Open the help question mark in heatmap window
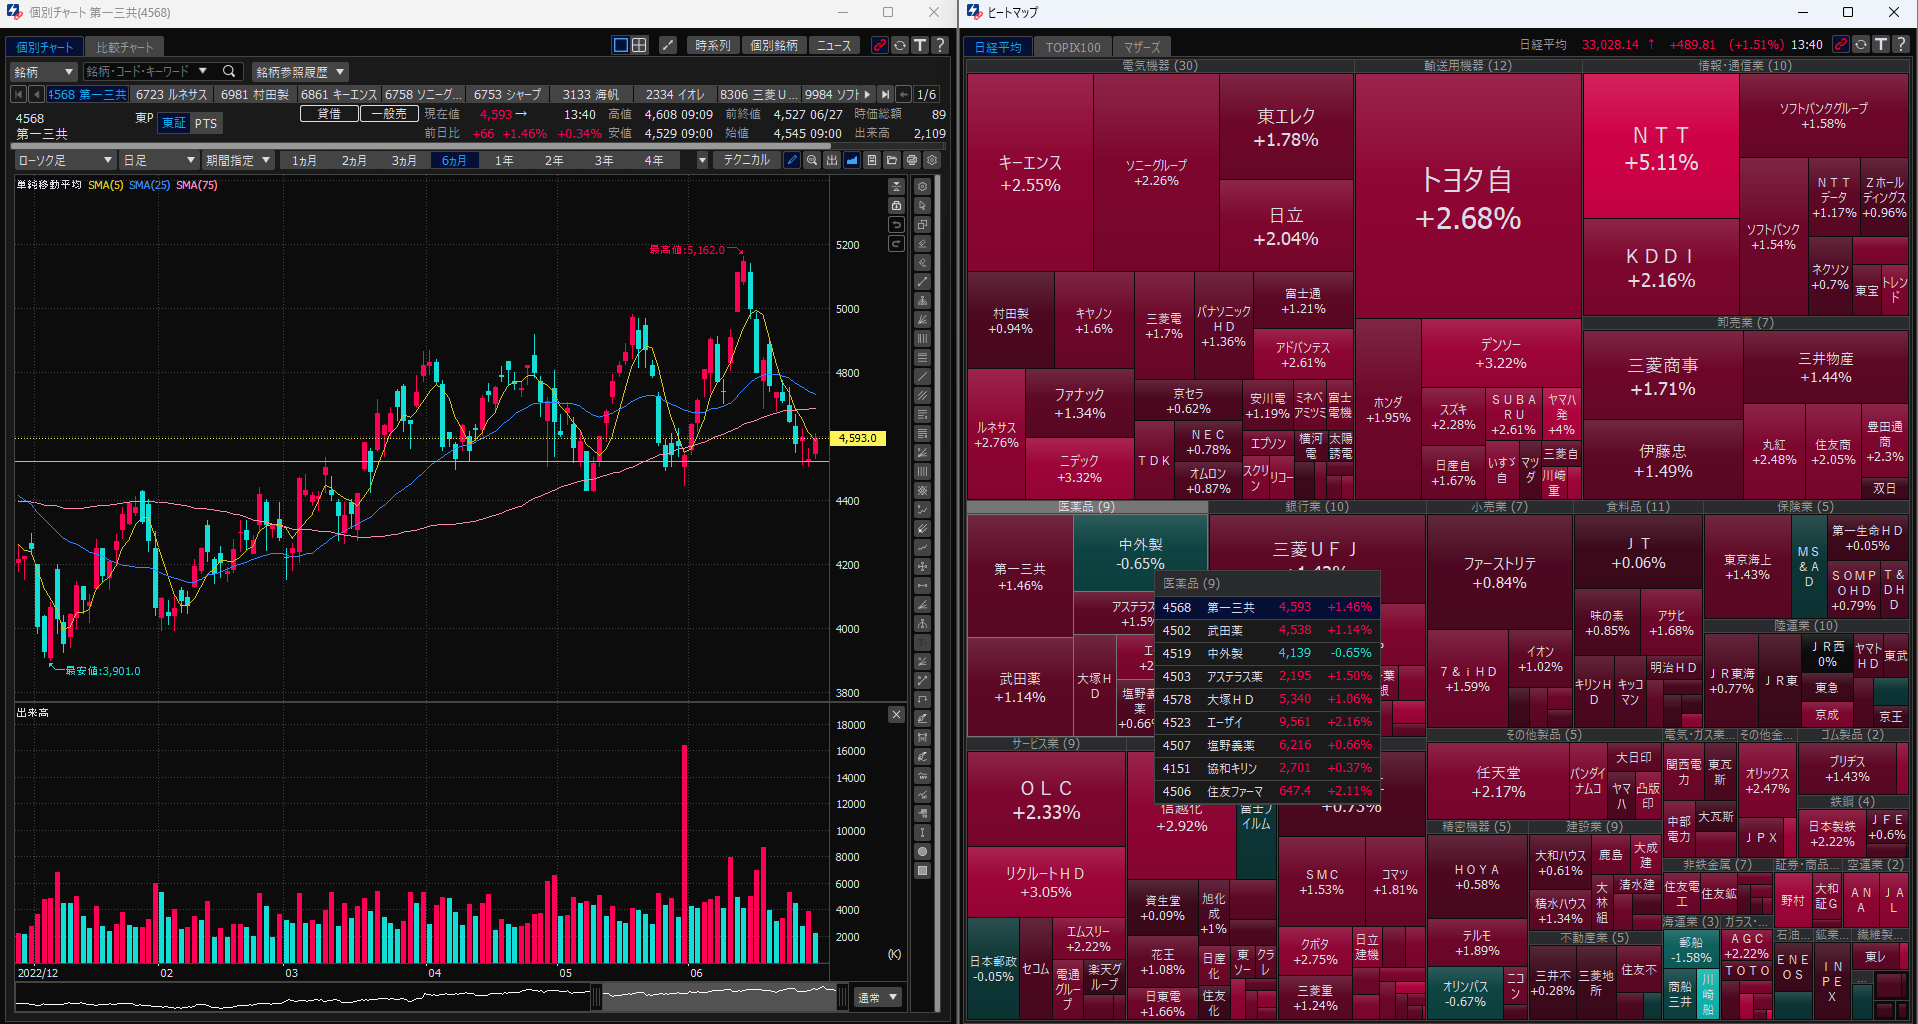1918x1024 pixels. [x=1901, y=45]
